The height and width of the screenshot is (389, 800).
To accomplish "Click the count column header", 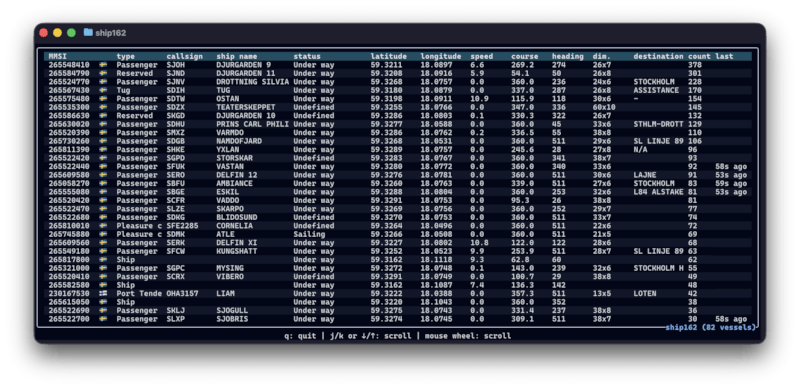I will (699, 56).
